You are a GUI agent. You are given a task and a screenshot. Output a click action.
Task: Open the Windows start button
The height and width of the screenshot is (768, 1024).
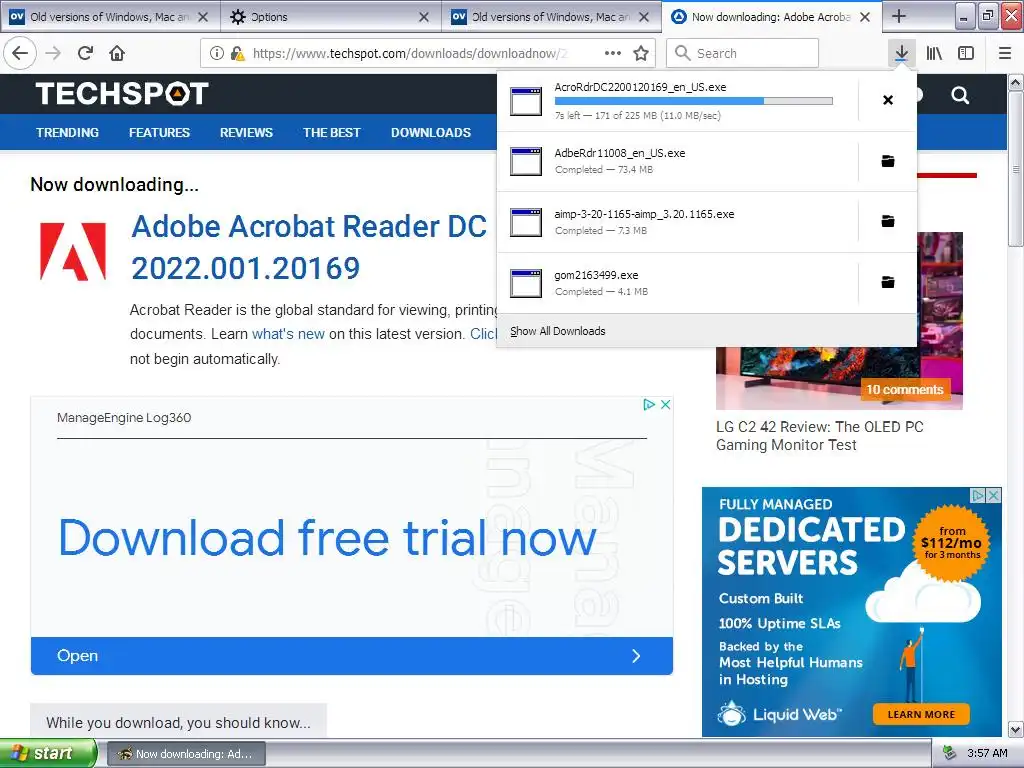(48, 753)
